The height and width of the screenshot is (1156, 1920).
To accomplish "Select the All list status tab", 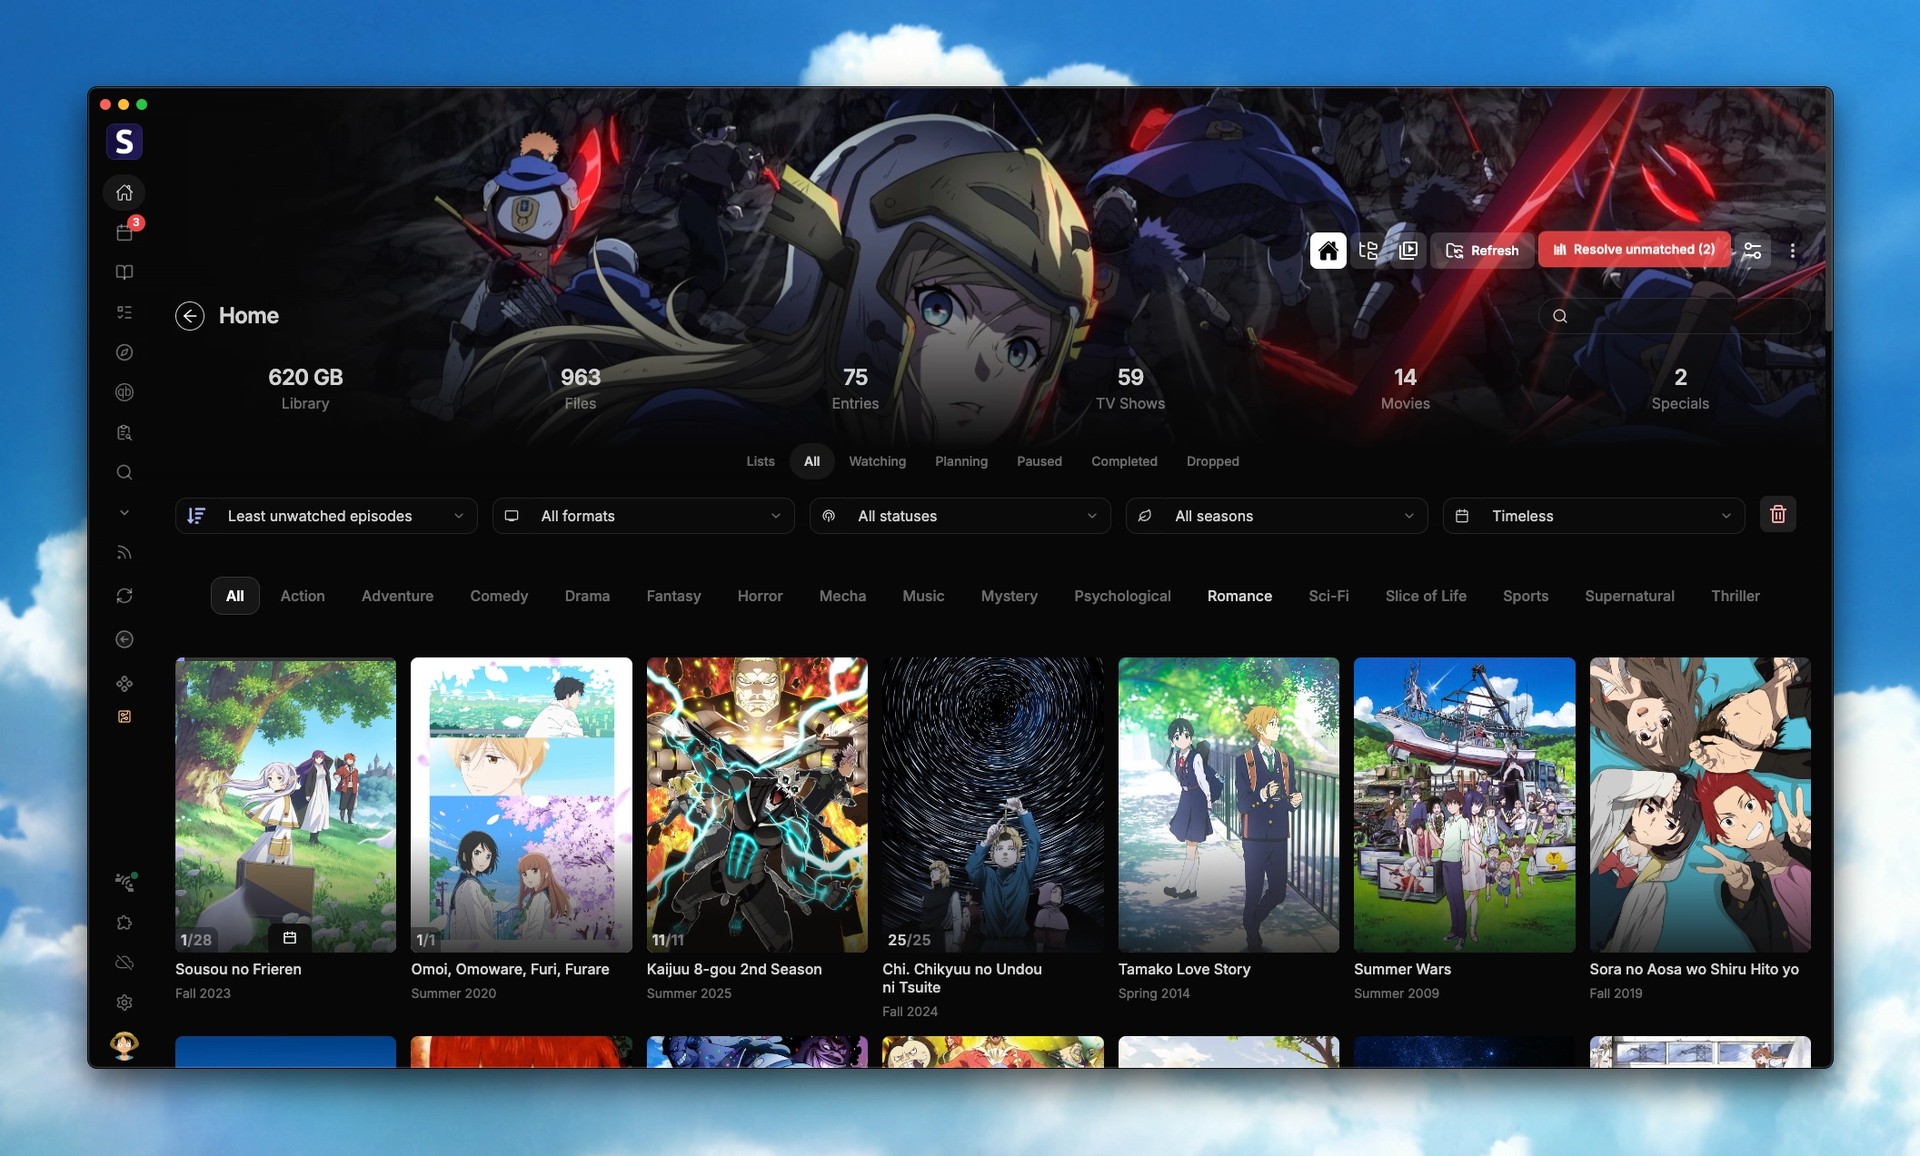I will [x=812, y=461].
